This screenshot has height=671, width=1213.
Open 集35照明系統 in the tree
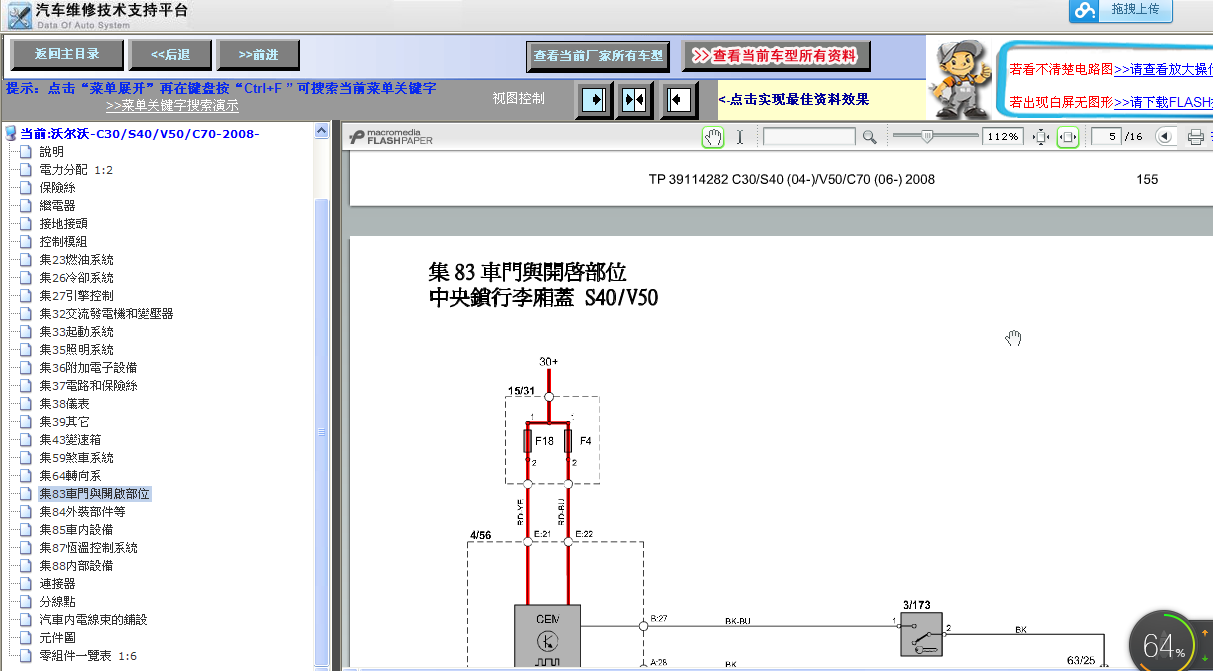(76, 350)
